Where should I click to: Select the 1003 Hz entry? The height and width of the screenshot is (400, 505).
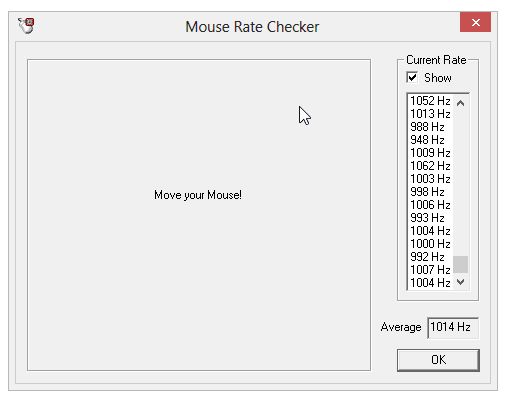pyautogui.click(x=430, y=179)
